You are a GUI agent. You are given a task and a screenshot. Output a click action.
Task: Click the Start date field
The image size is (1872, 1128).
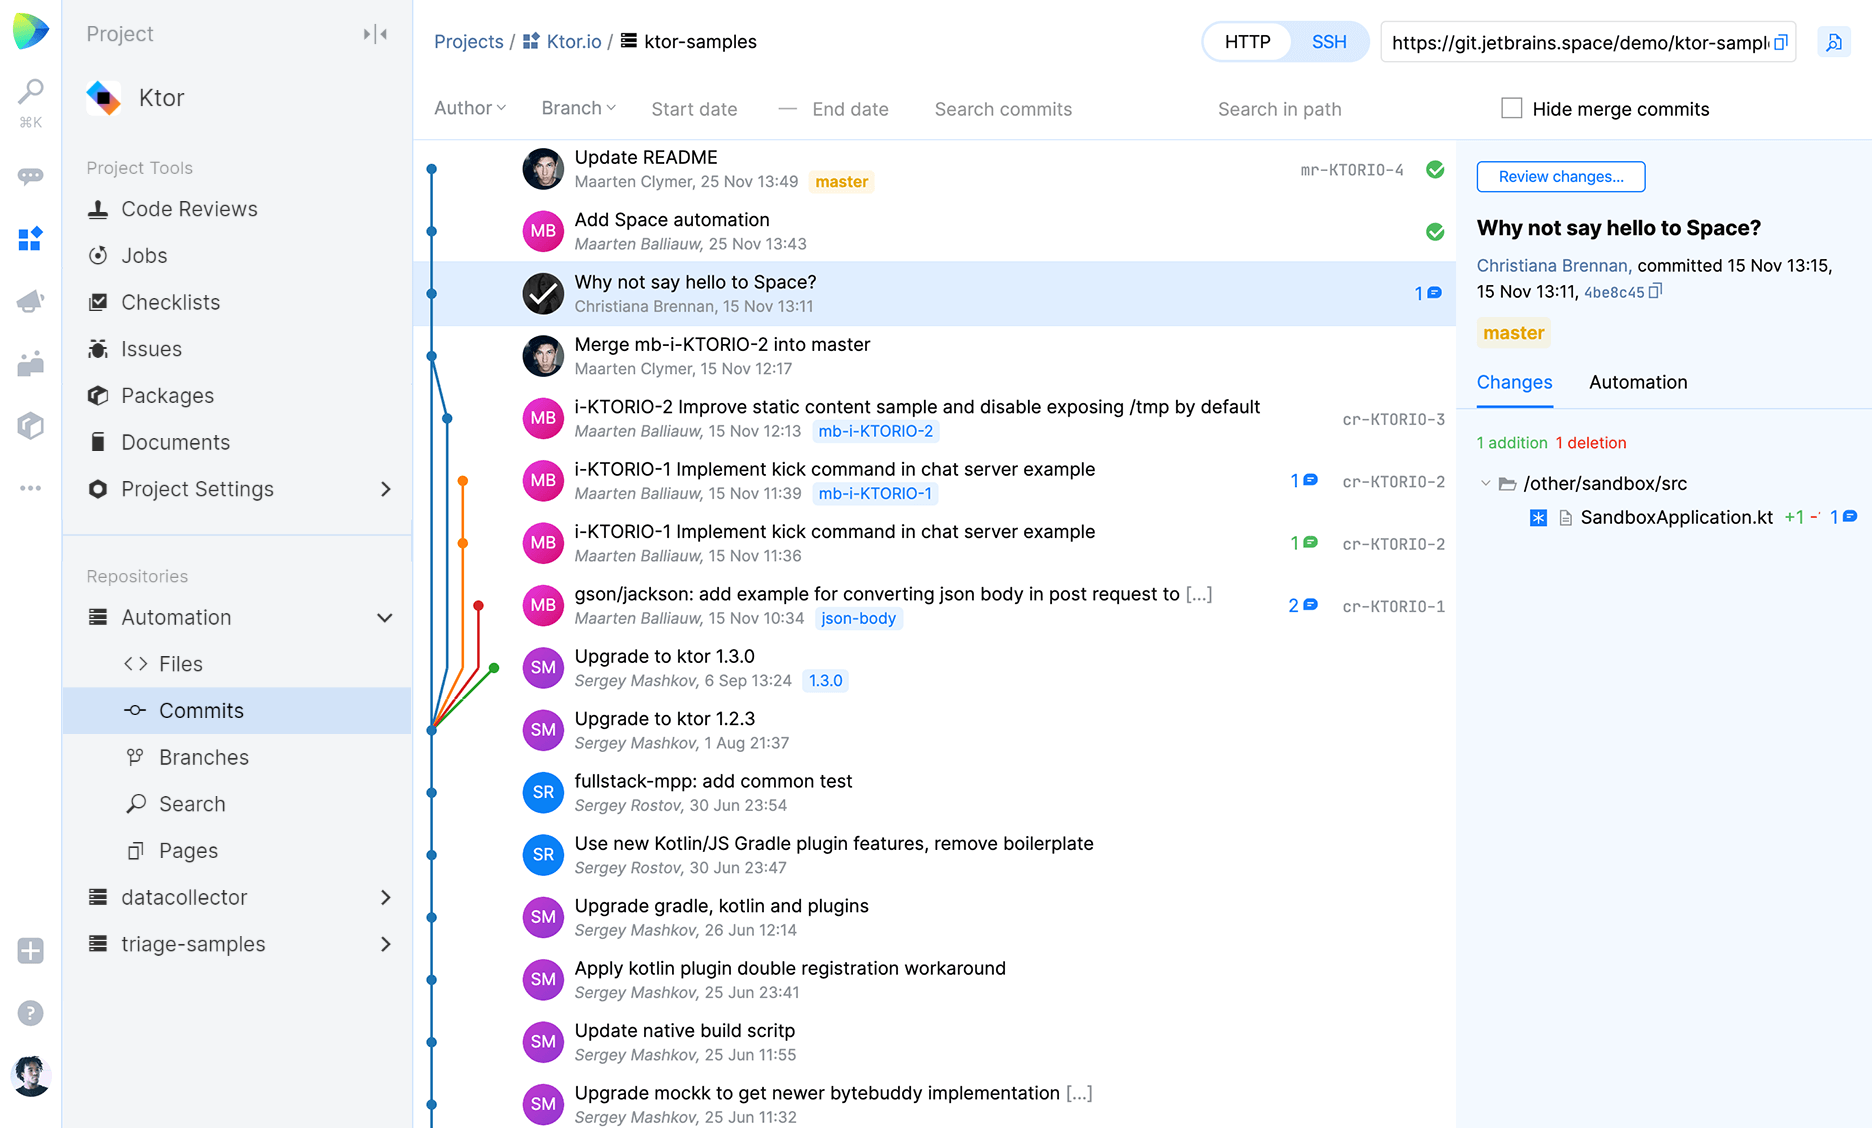pyautogui.click(x=694, y=109)
